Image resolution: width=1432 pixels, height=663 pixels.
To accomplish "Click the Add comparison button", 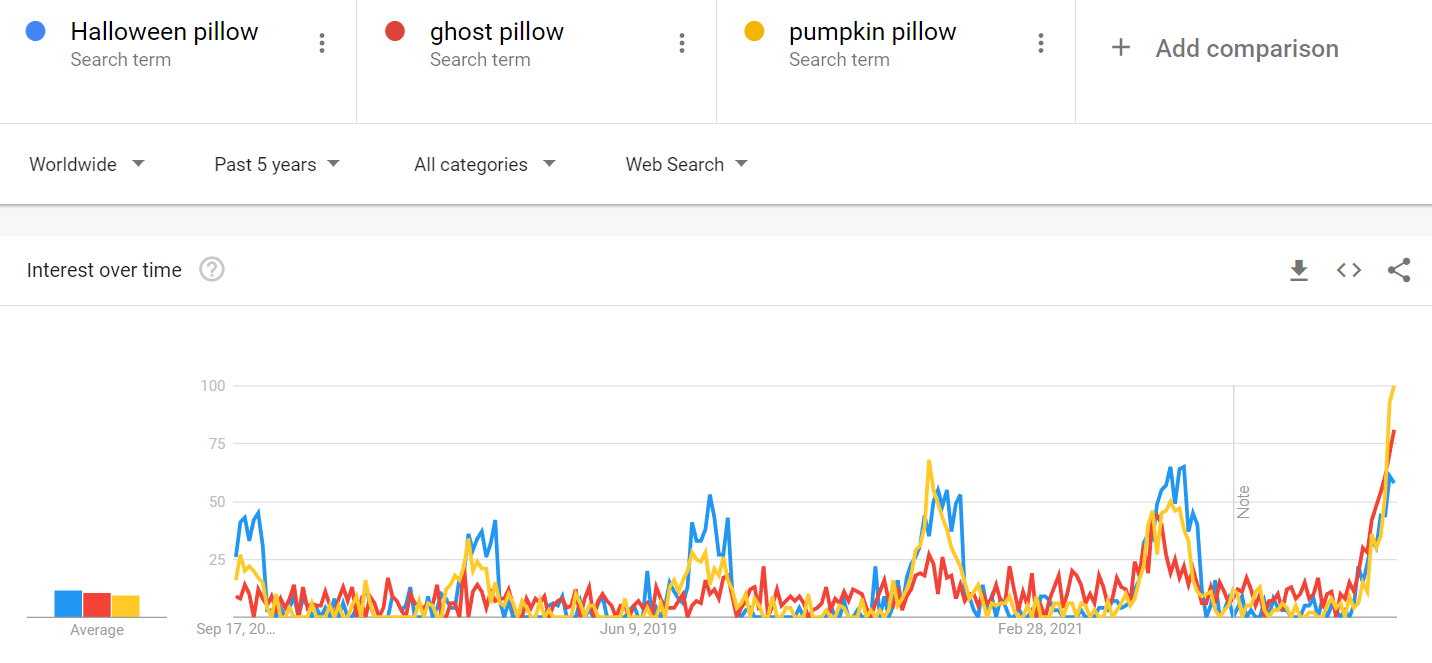I will (1246, 48).
